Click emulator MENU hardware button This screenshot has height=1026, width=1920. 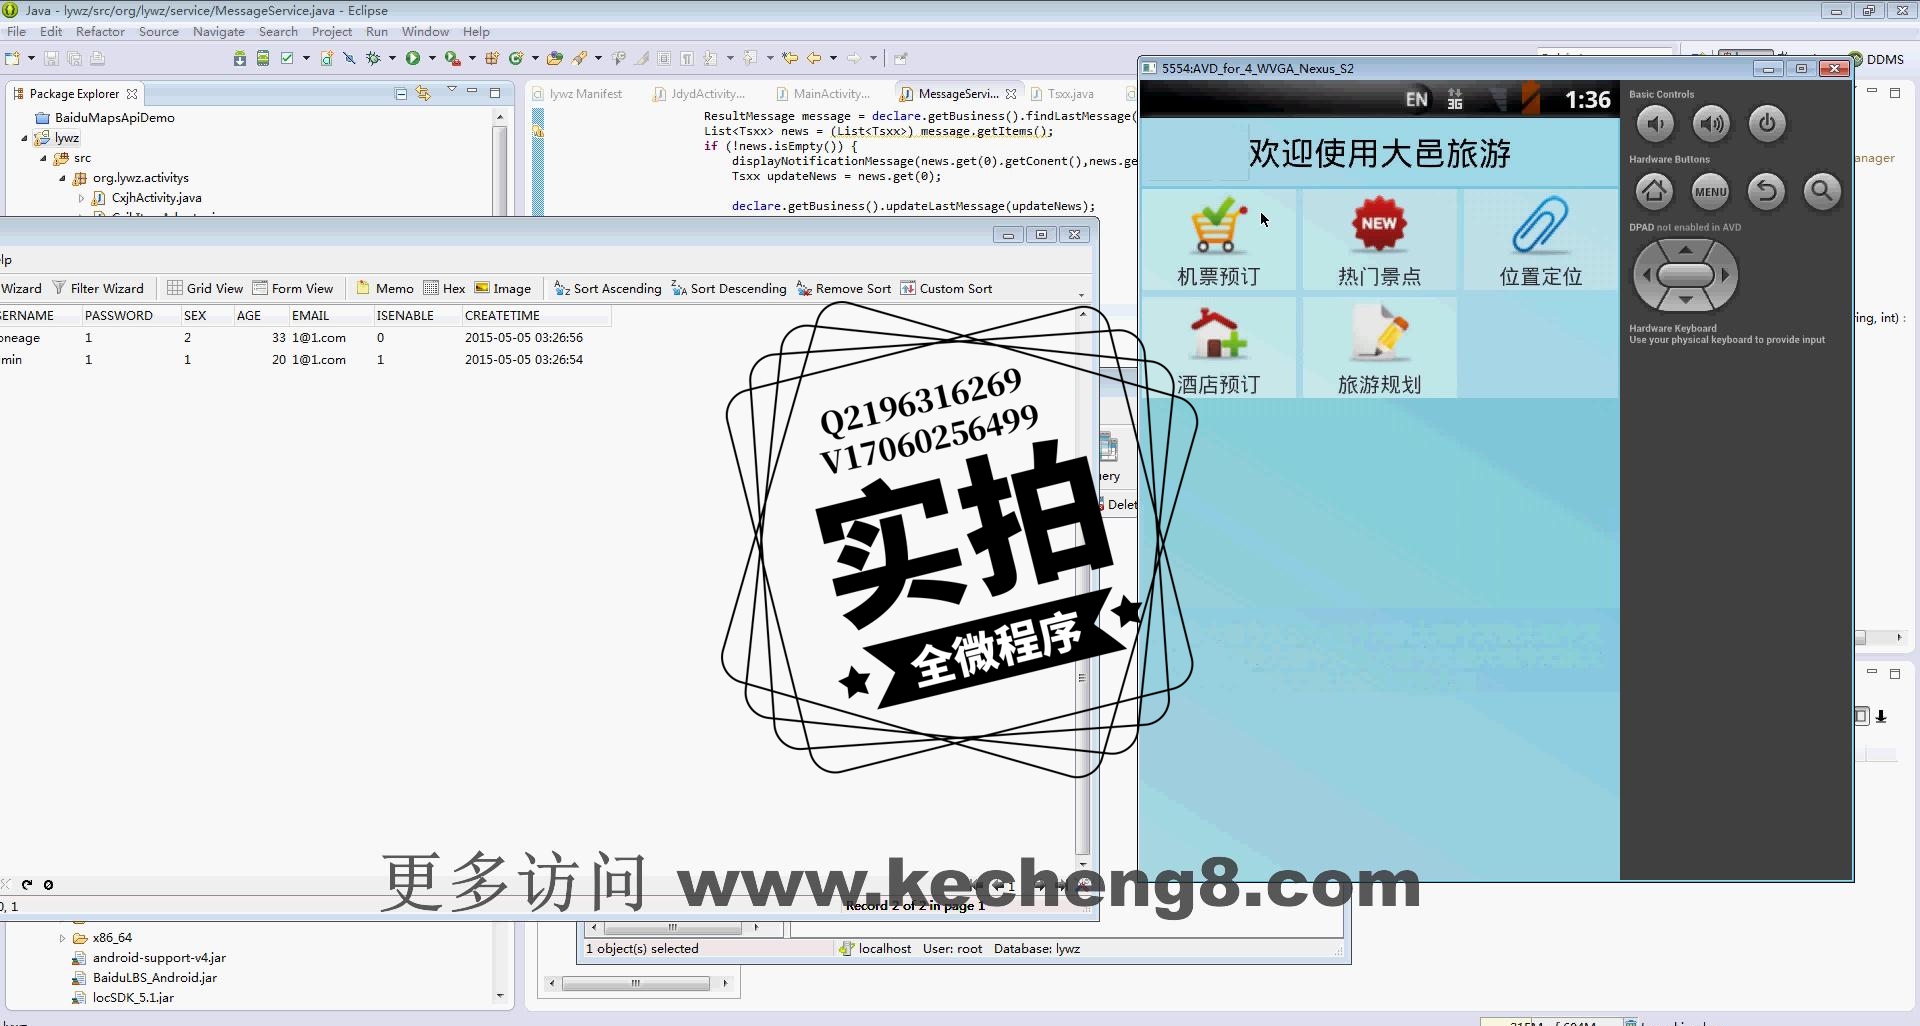point(1711,190)
